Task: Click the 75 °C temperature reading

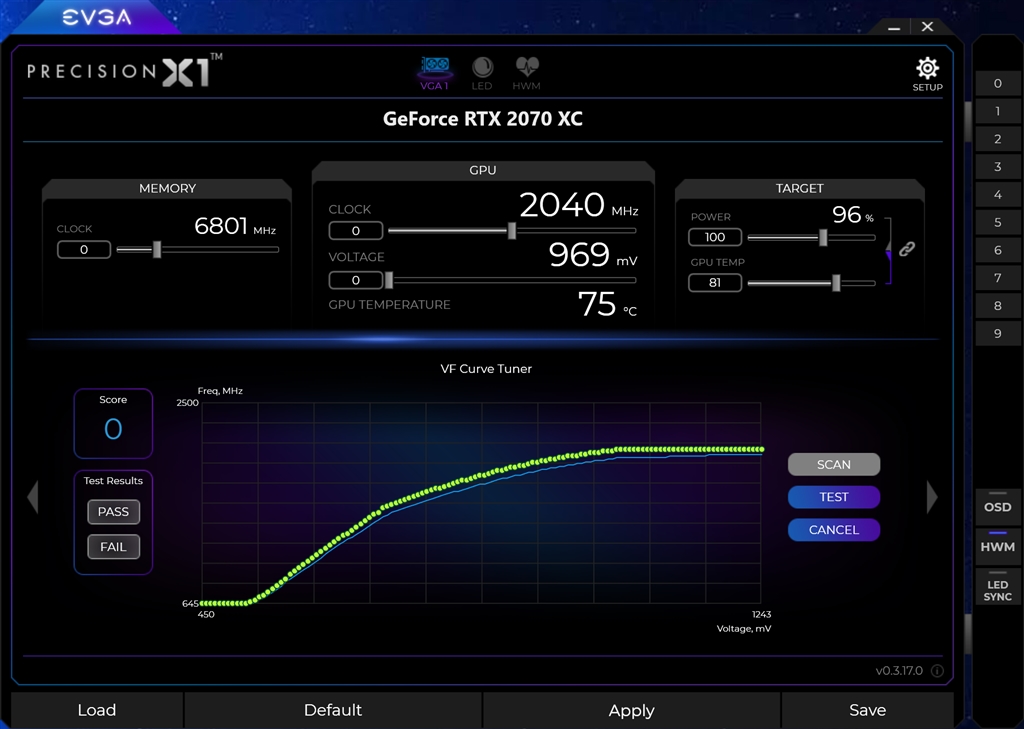Action: click(x=607, y=304)
